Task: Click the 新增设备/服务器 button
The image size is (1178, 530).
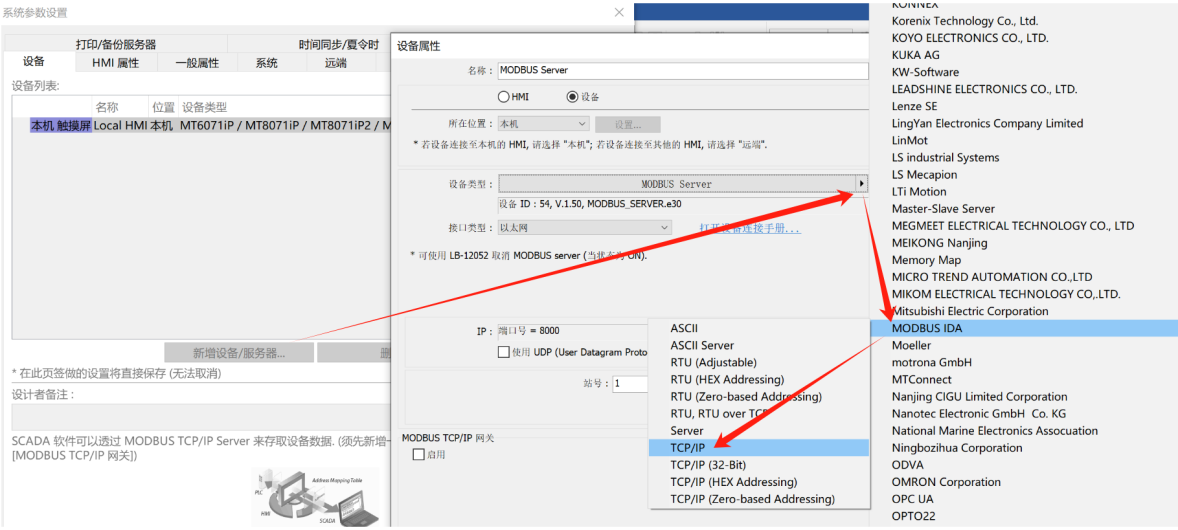Action: (240, 353)
